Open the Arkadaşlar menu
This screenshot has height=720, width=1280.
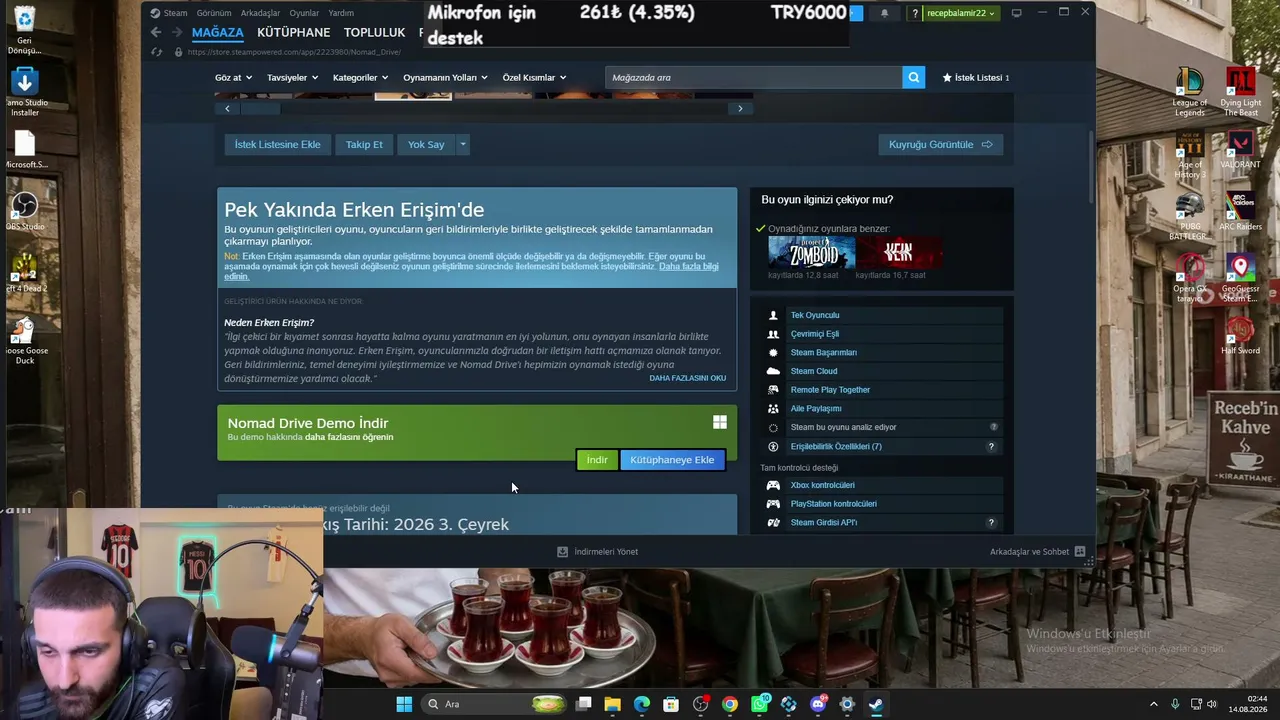260,13
